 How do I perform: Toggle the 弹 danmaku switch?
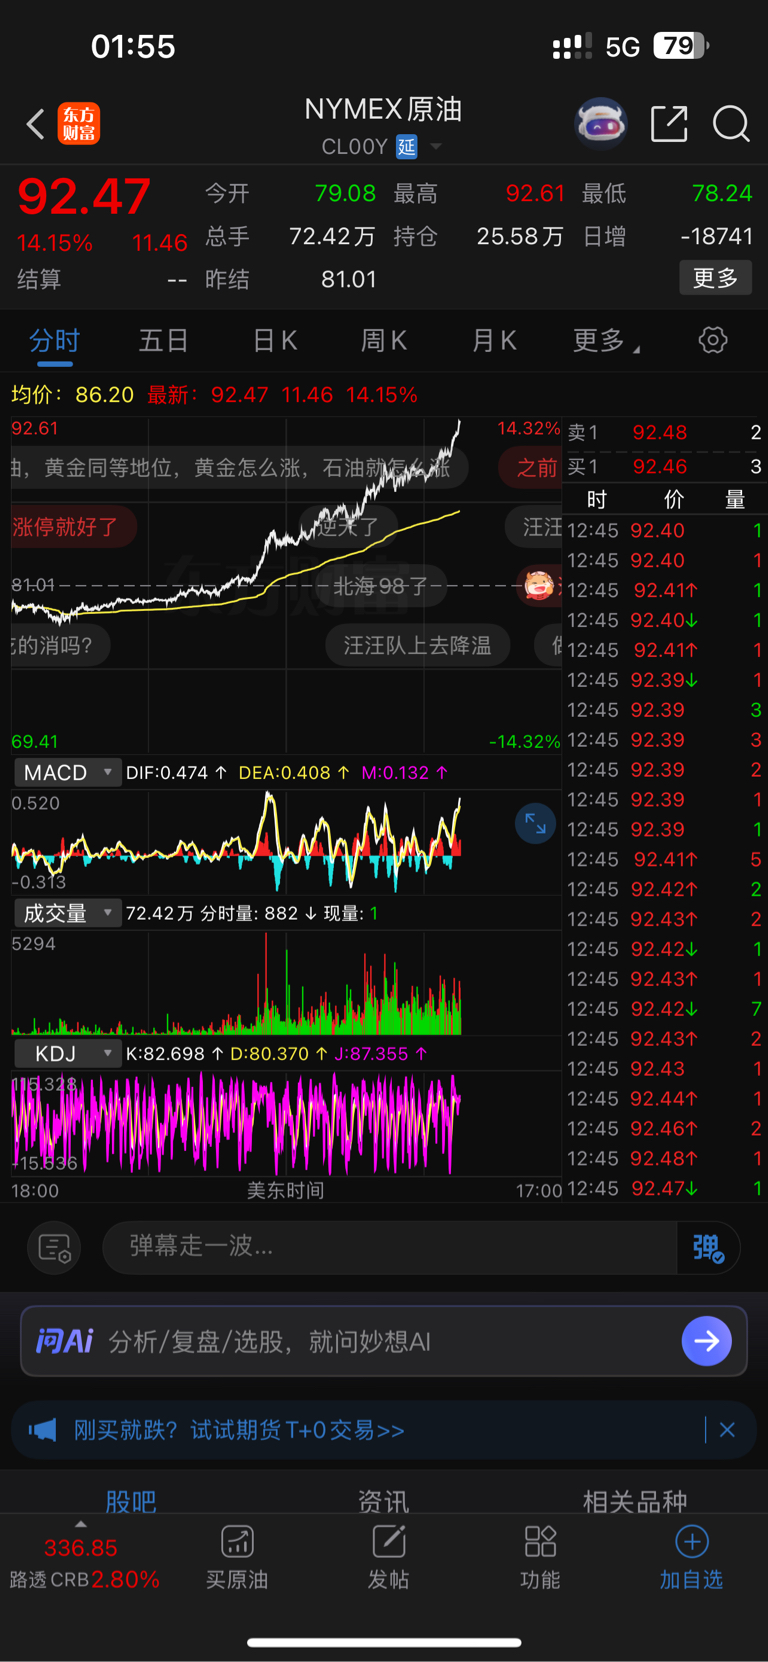coord(709,1247)
